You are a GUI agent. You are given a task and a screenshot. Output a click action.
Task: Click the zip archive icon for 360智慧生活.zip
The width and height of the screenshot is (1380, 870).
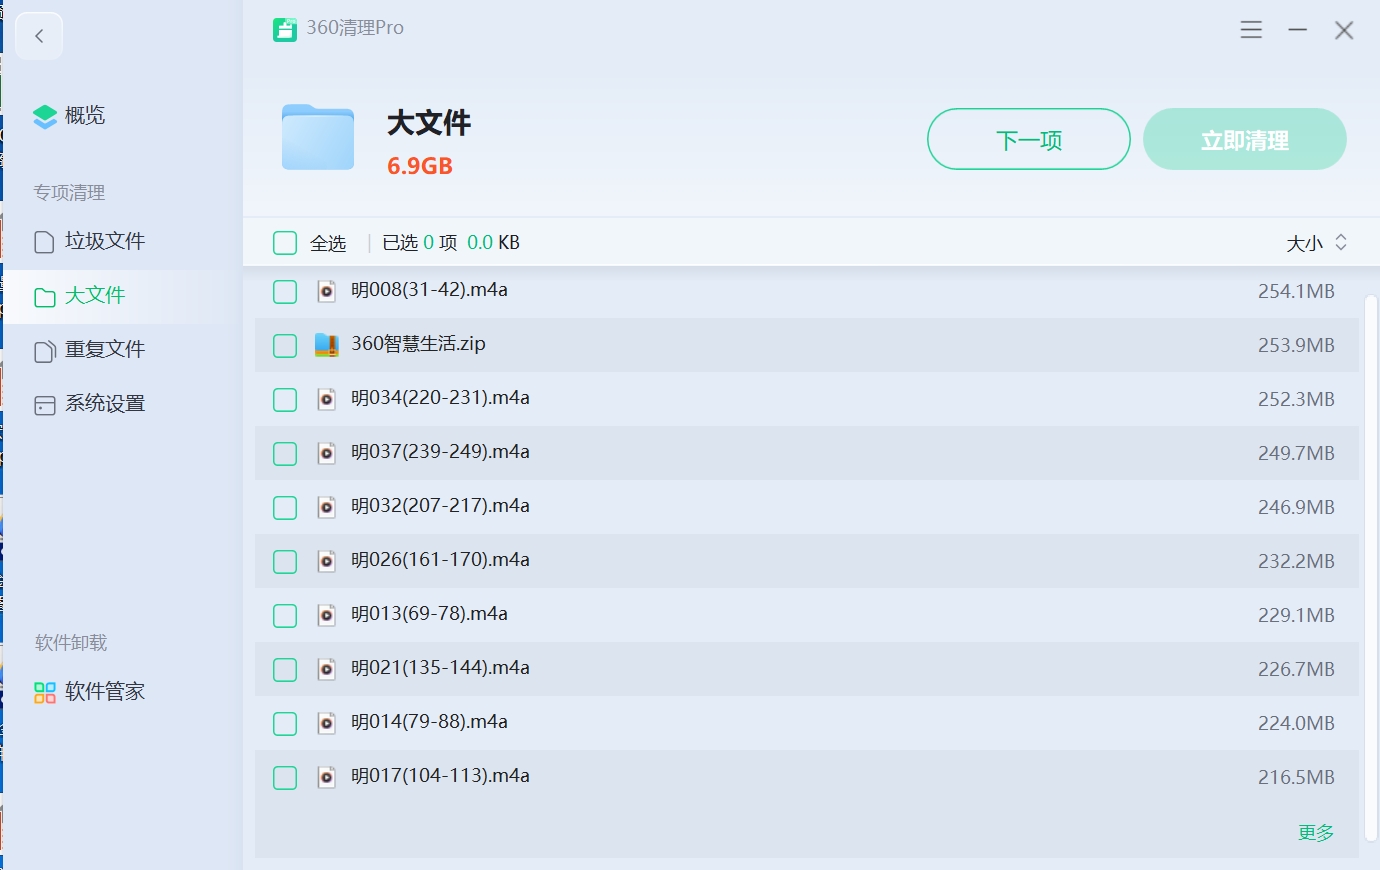(x=326, y=345)
